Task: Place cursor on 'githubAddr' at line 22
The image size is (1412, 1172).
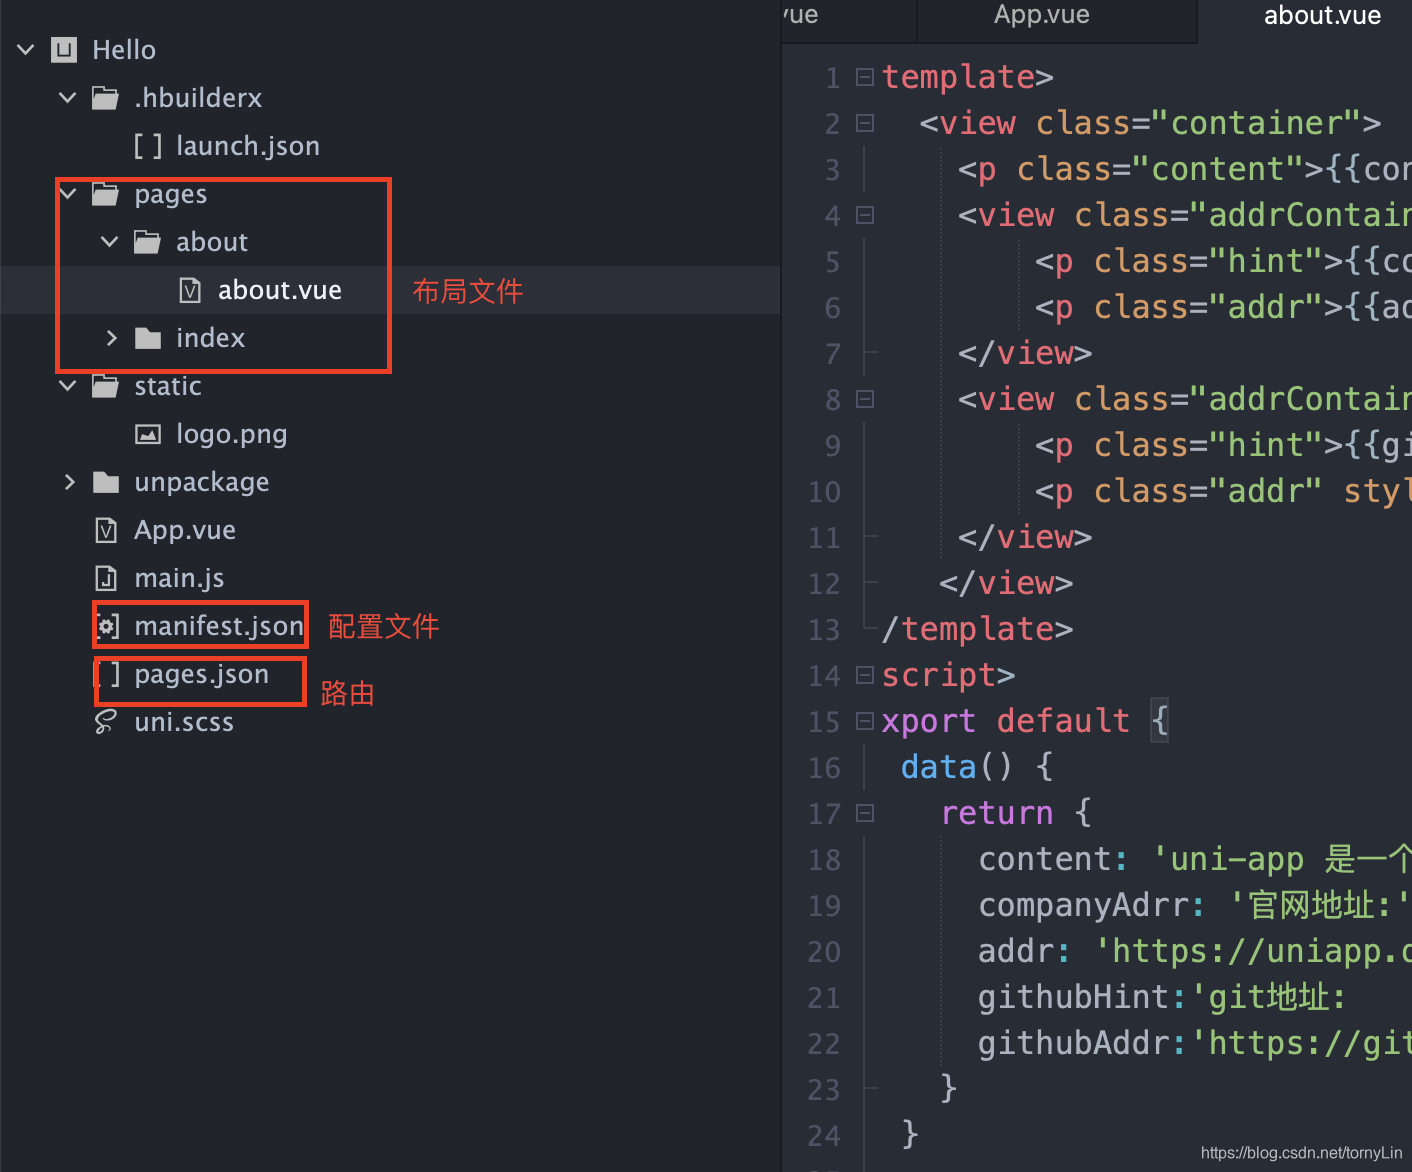Action: pyautogui.click(x=1073, y=1043)
